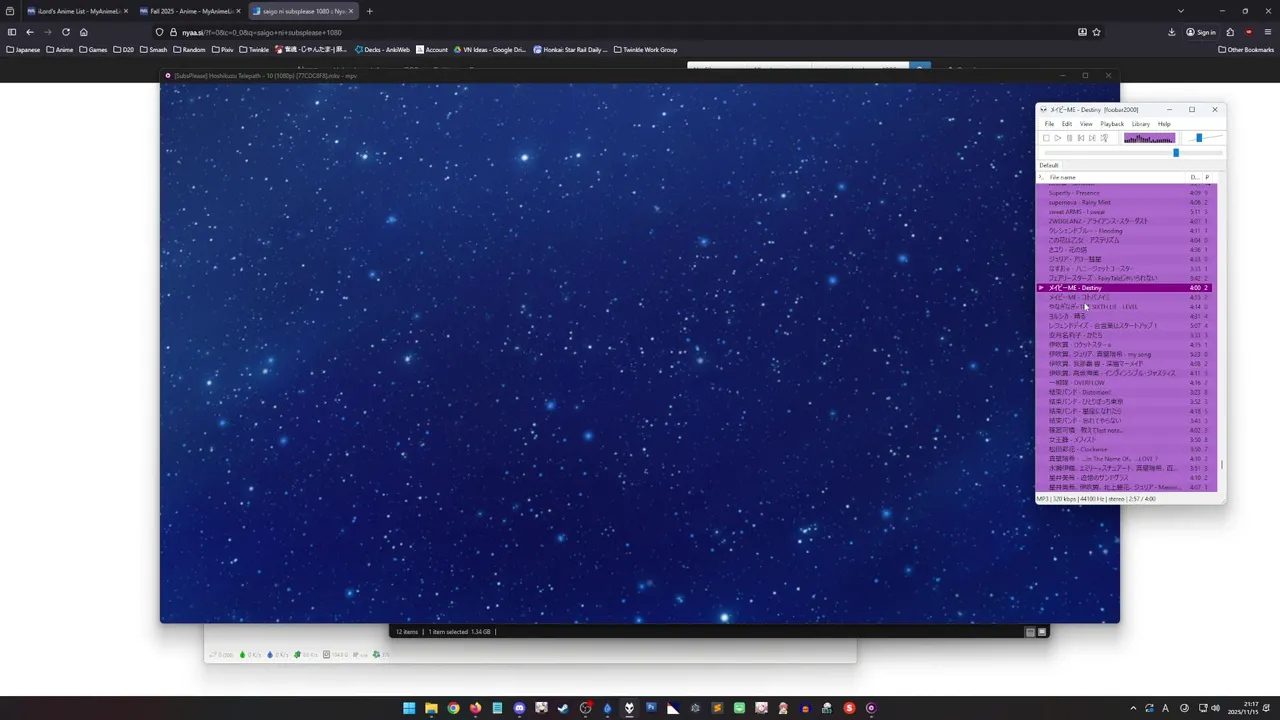Click the File name column header
Screen dimensions: 1280x720
tap(1117, 177)
